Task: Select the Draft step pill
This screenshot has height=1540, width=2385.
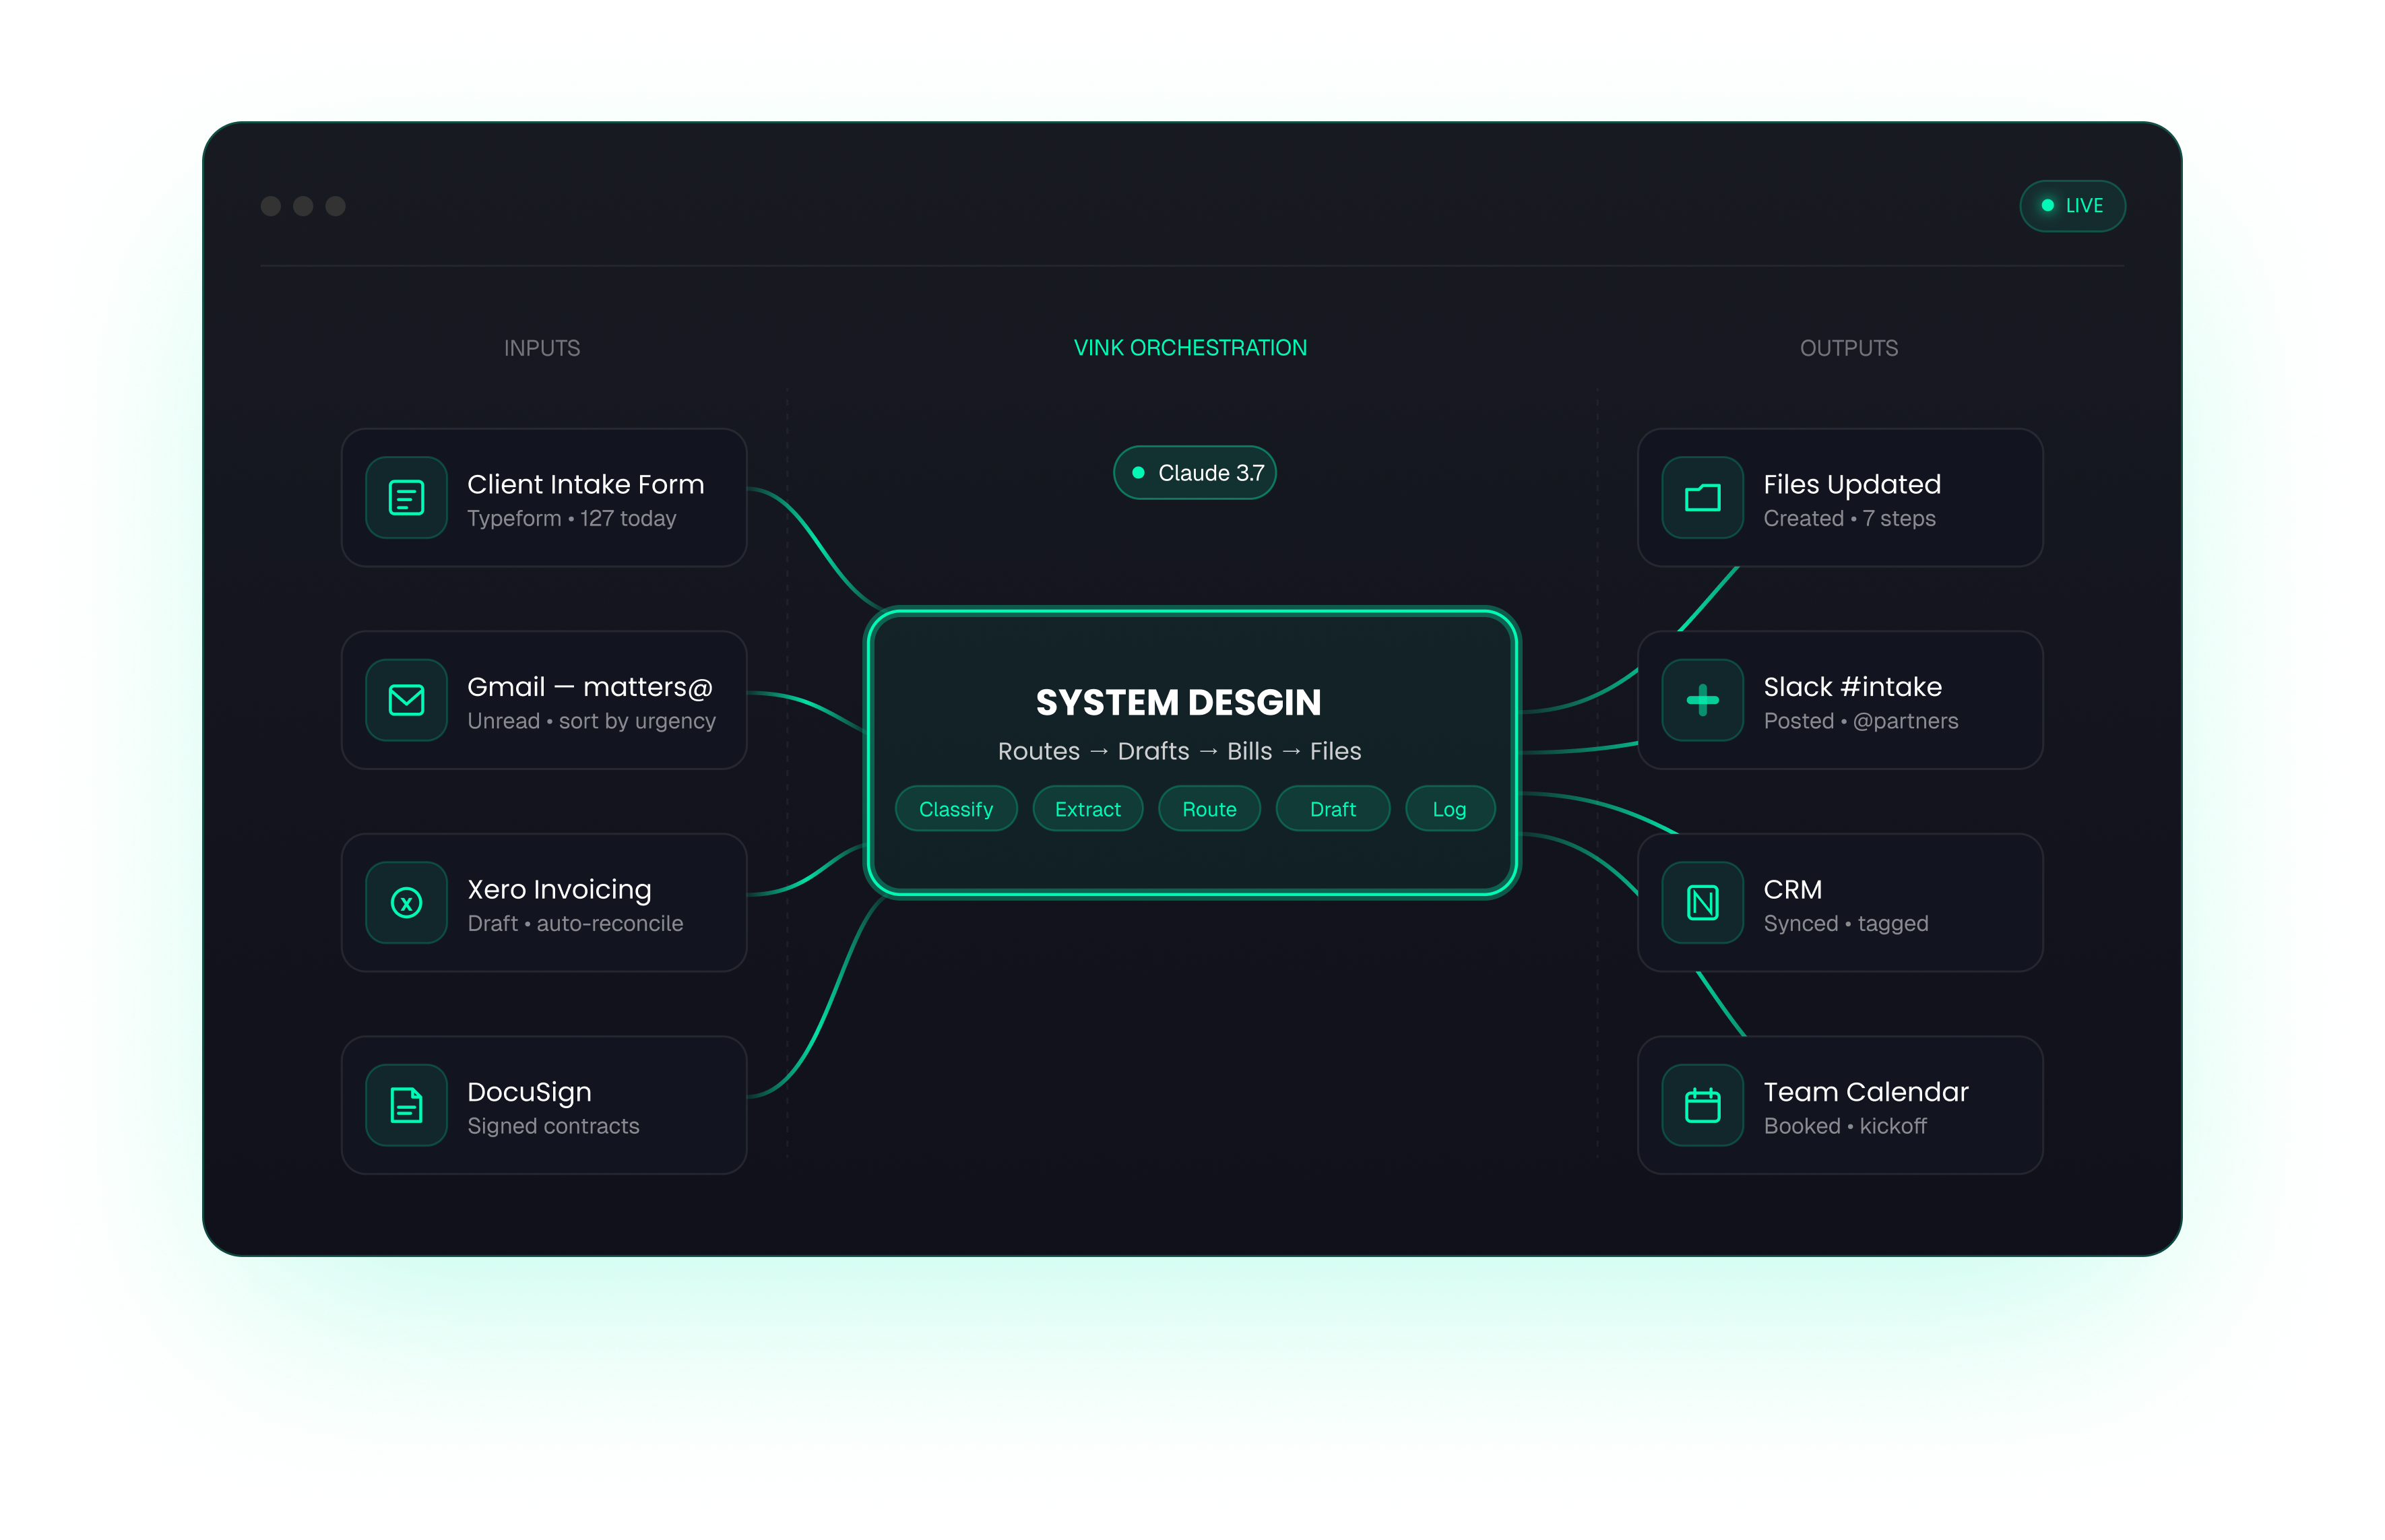Action: coord(1333,809)
